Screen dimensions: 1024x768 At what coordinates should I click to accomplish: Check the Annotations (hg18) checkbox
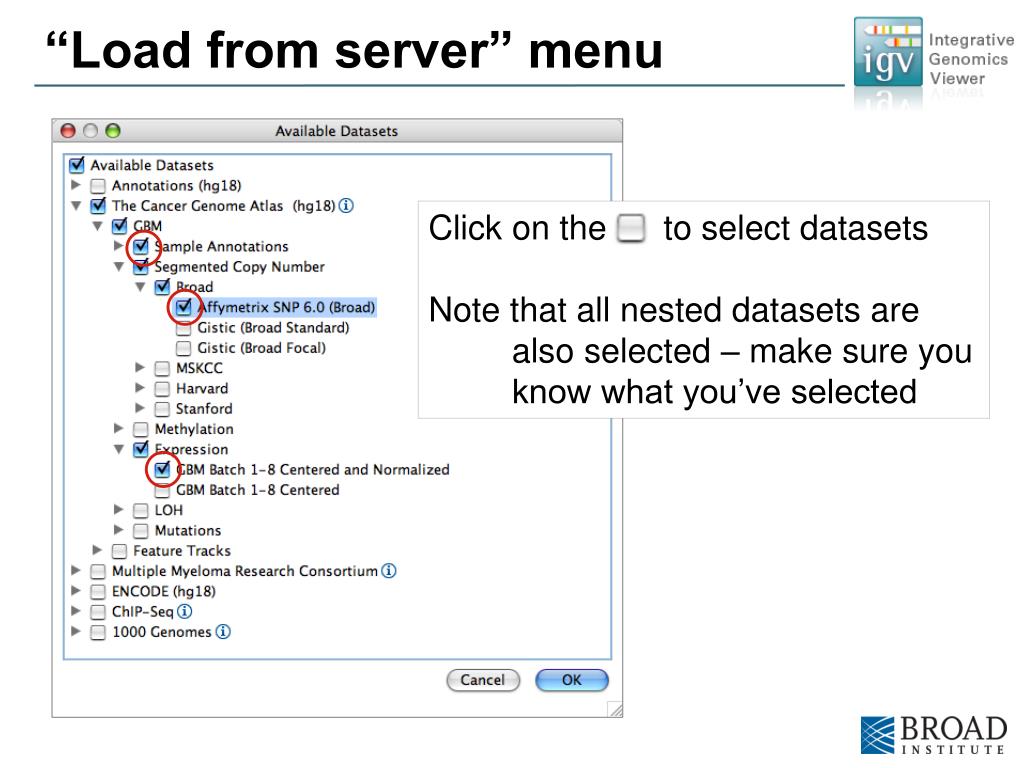(x=98, y=186)
